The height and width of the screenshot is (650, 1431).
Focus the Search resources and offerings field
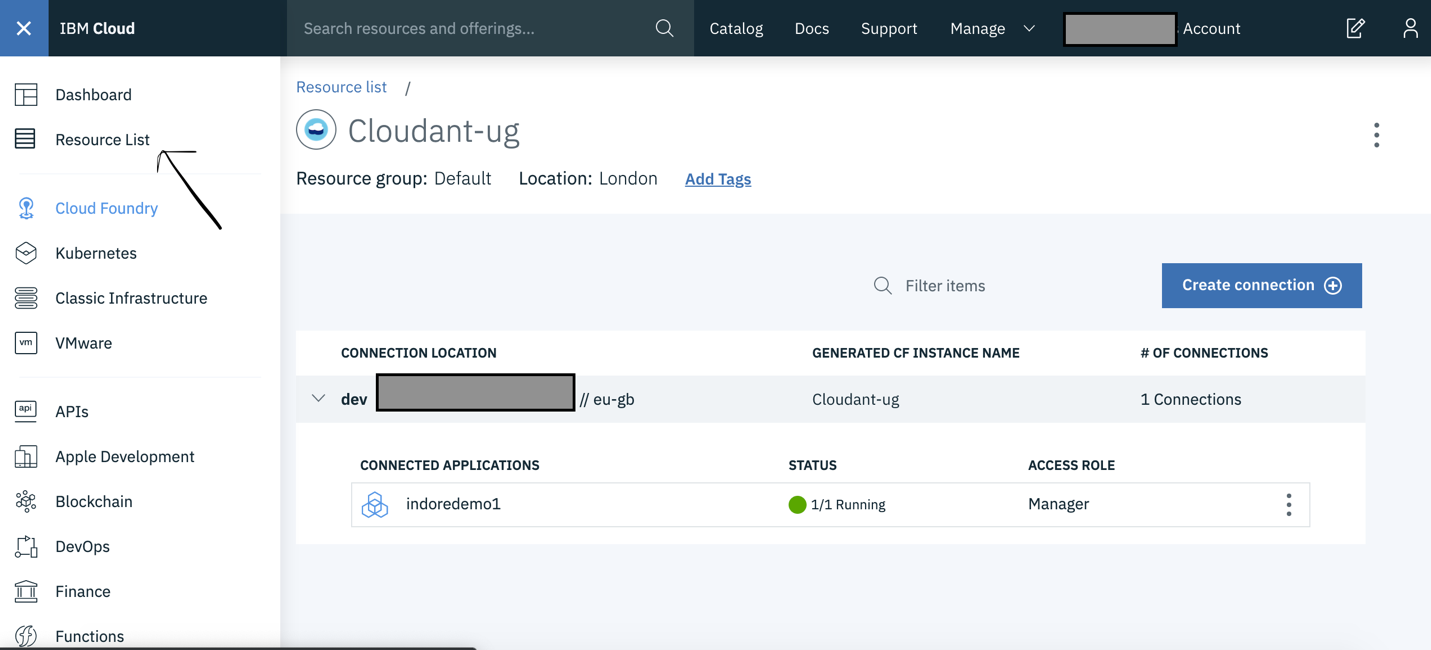(x=490, y=28)
